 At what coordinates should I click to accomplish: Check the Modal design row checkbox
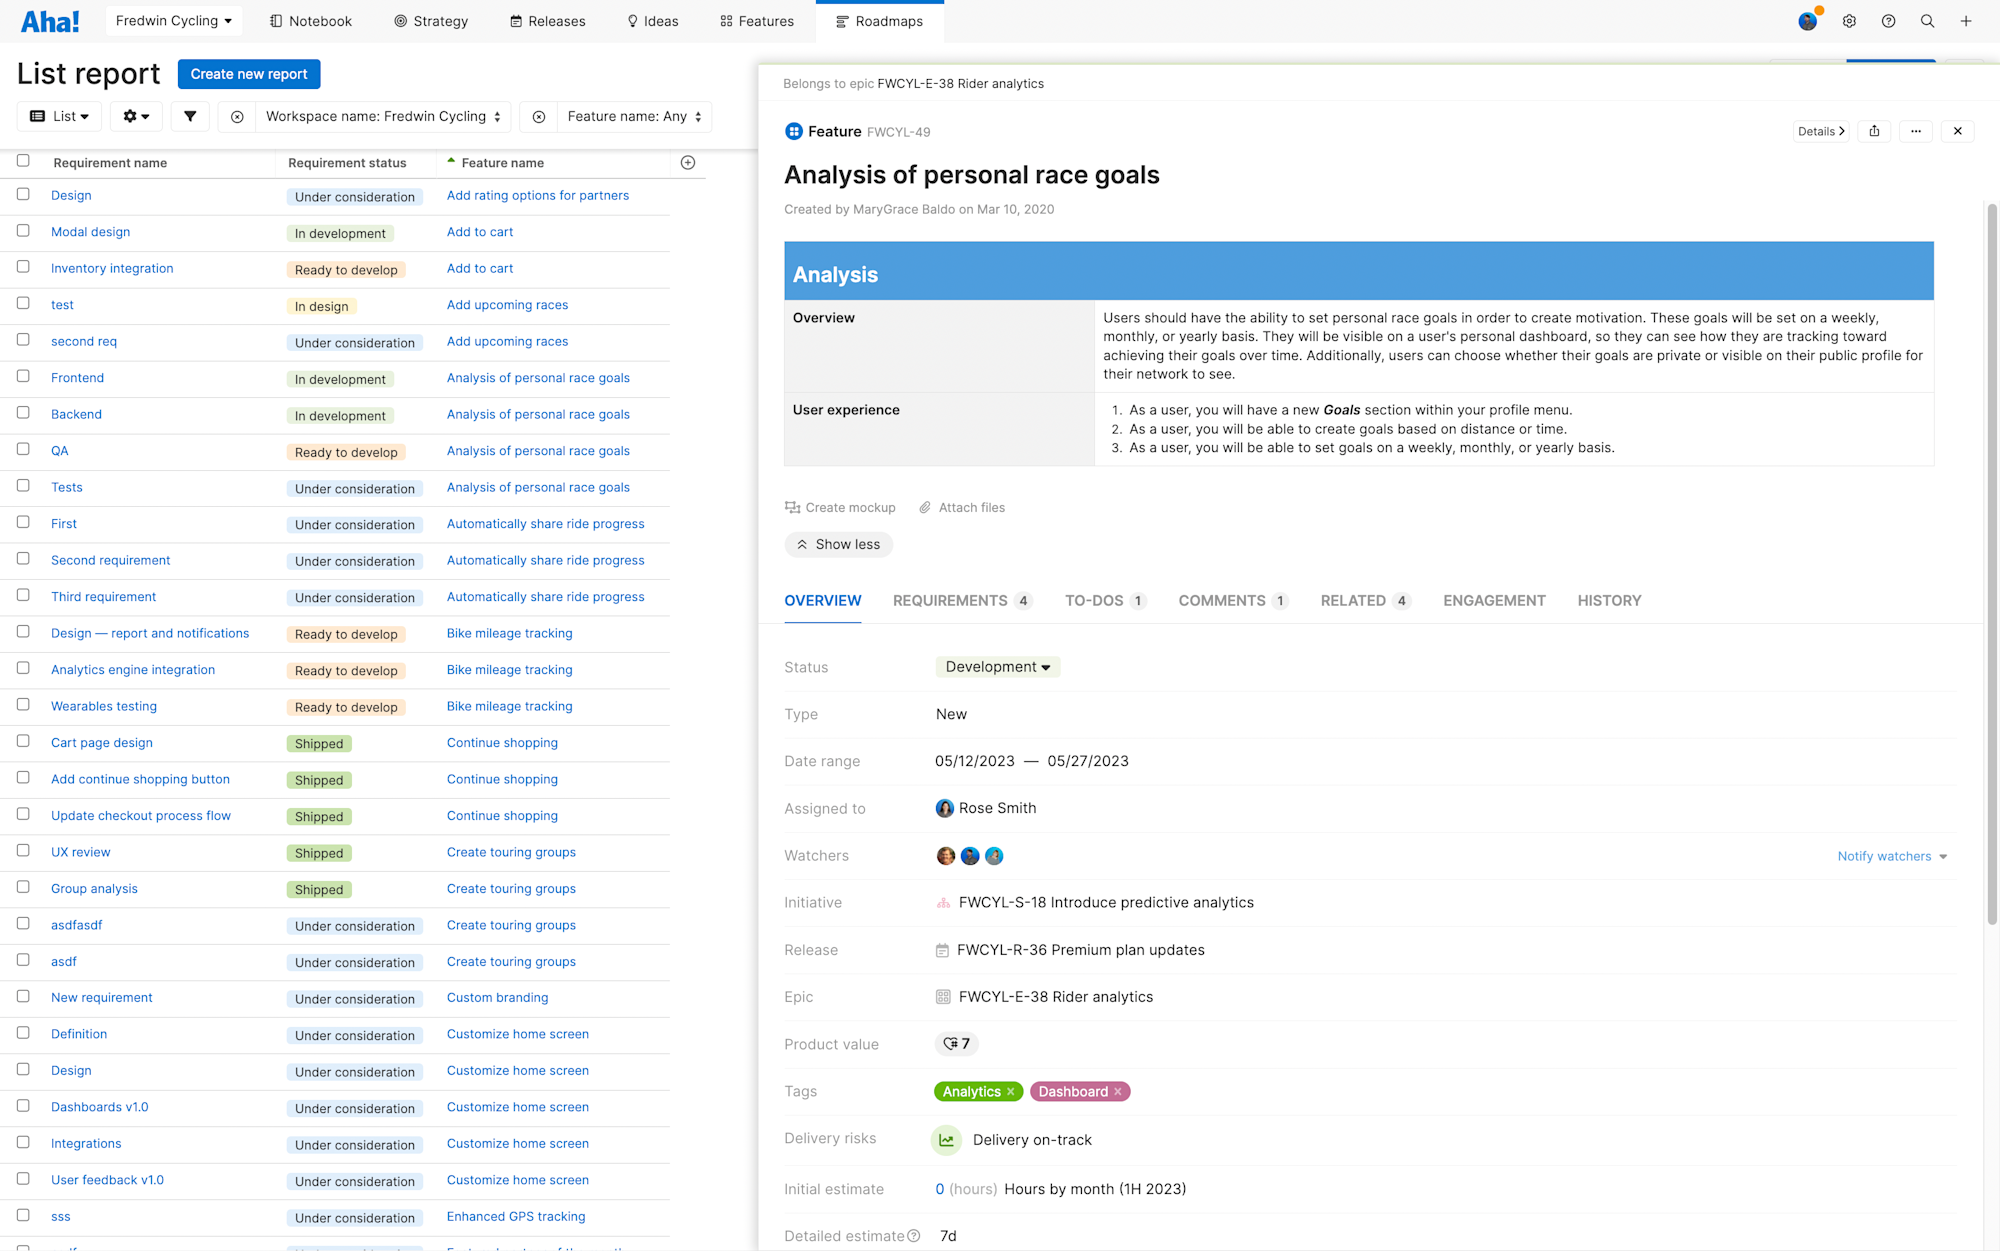(x=23, y=231)
